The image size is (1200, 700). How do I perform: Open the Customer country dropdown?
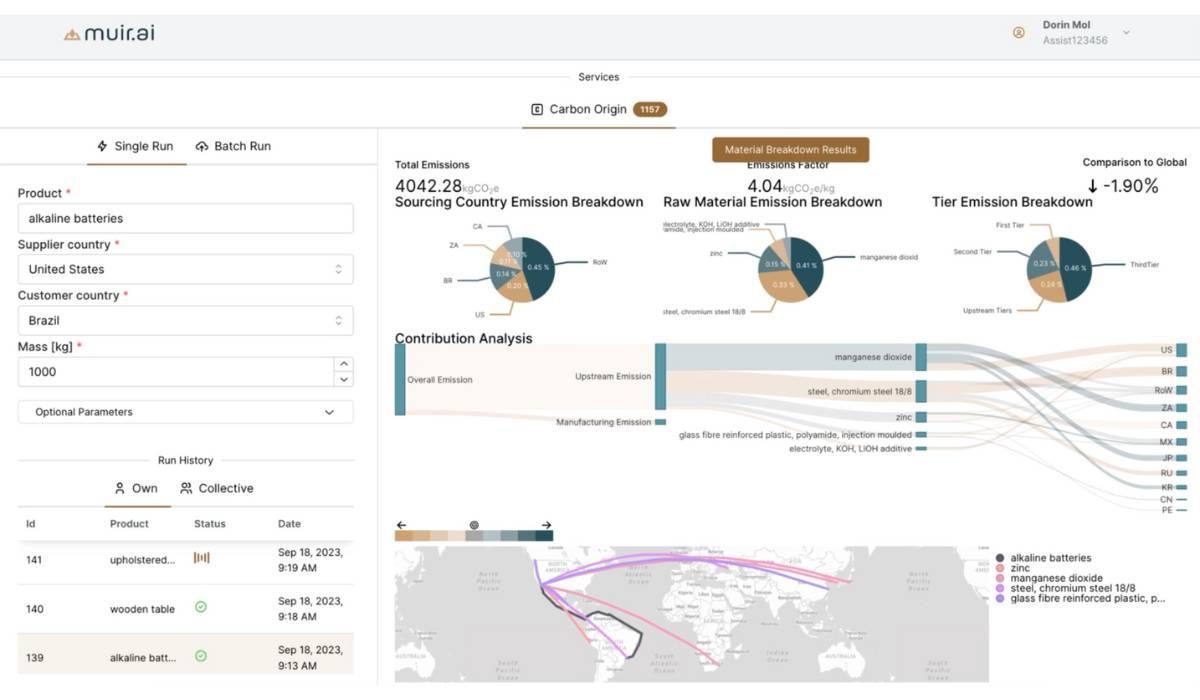(x=186, y=320)
